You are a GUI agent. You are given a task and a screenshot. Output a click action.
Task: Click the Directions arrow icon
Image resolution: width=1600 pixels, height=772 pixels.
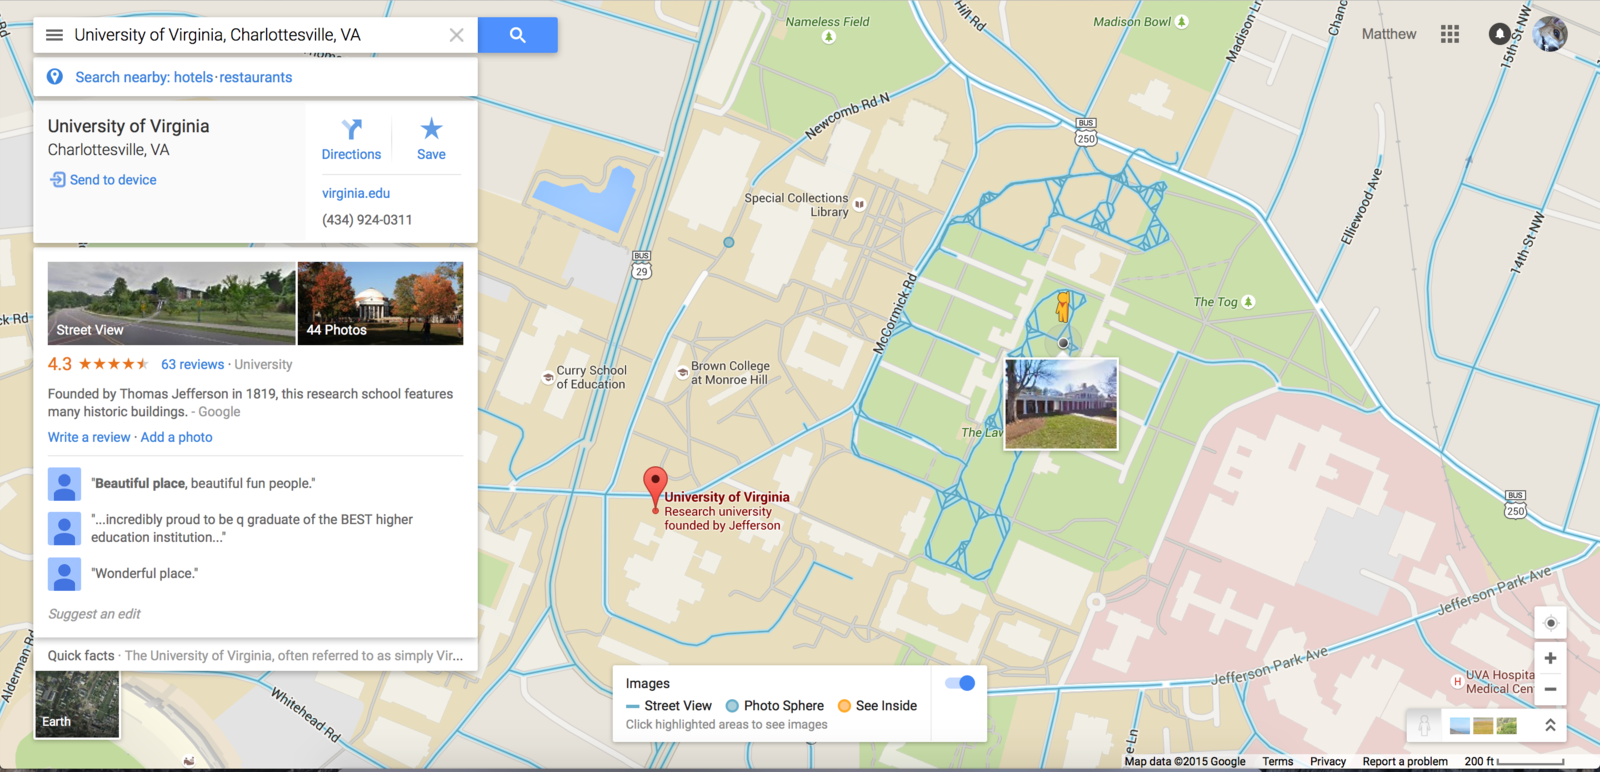[x=351, y=129]
